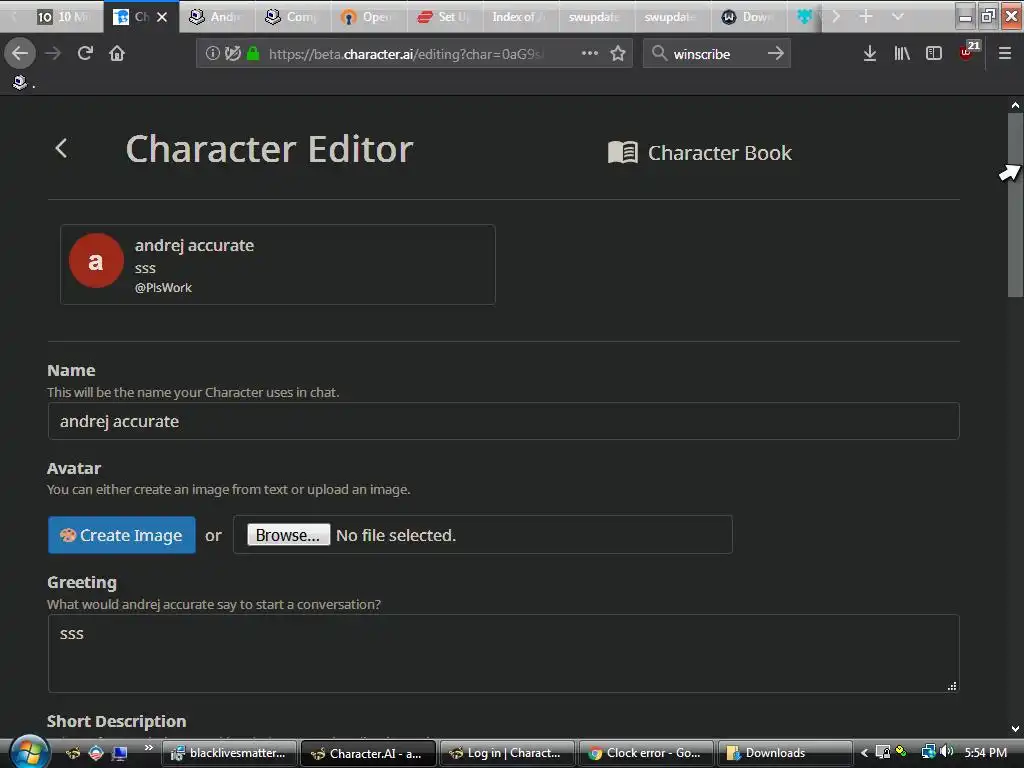This screenshot has height=768, width=1024.
Task: Switch to the second 'swupdate' tab
Action: pos(672,17)
